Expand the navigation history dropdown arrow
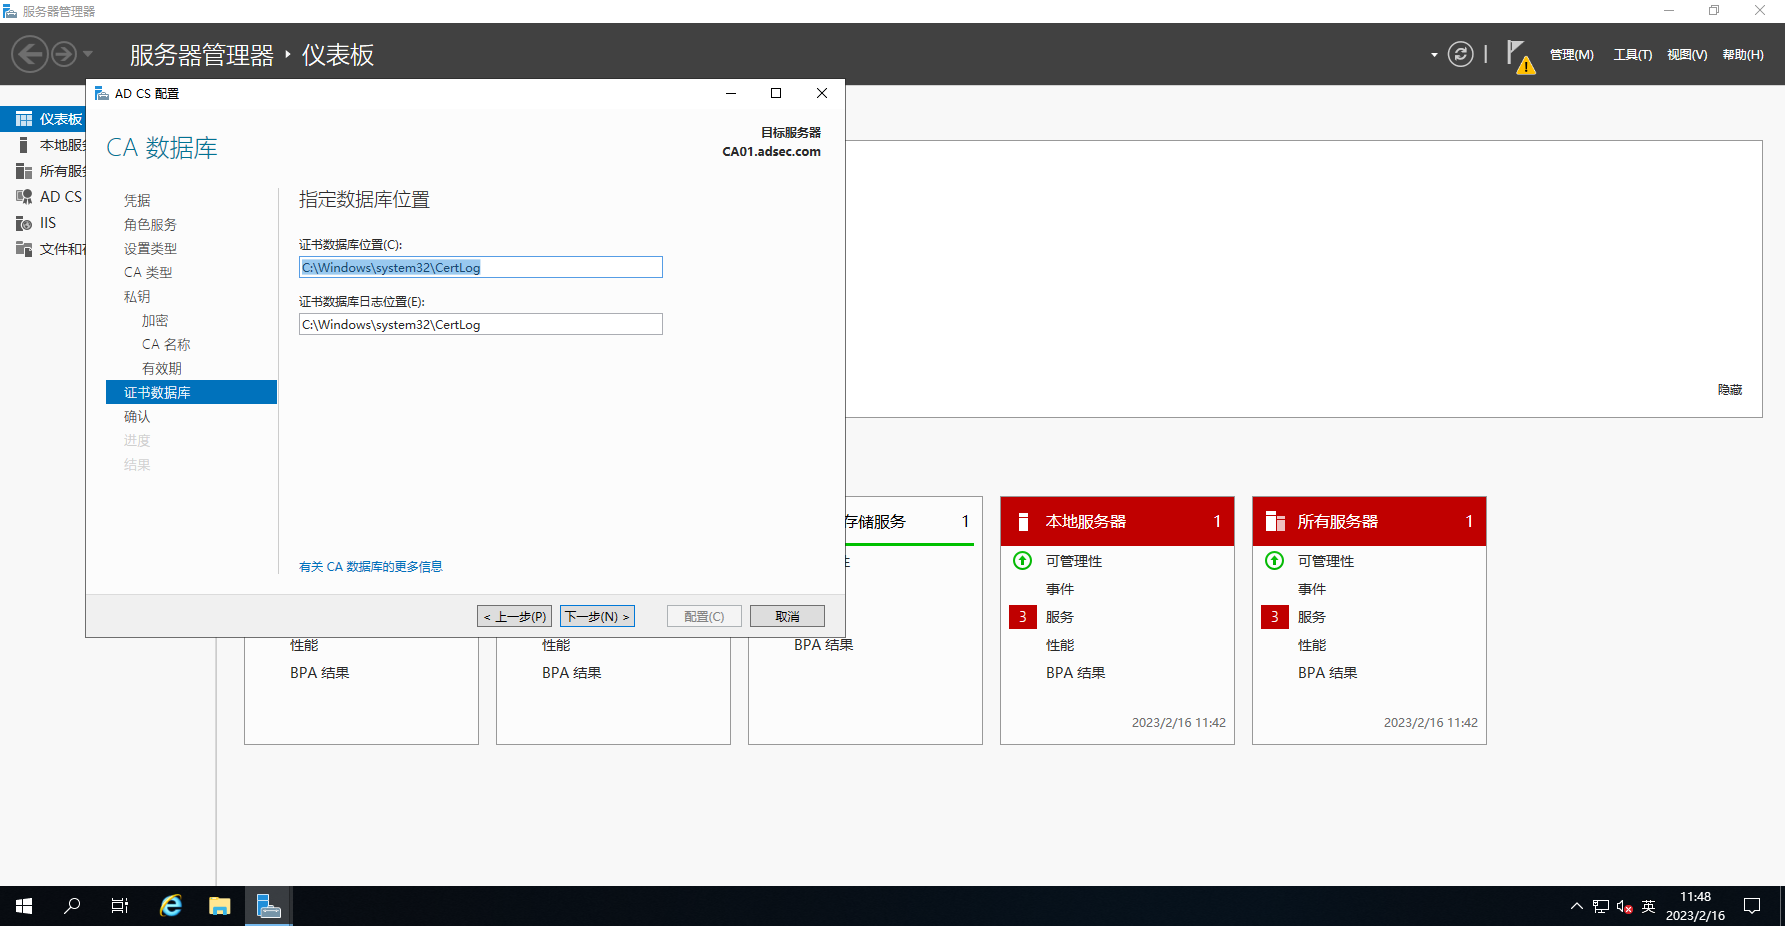 coord(88,54)
